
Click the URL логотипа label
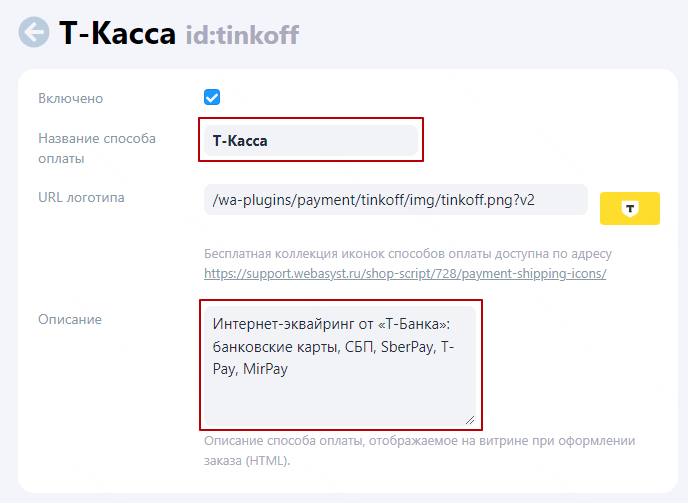pos(81,198)
